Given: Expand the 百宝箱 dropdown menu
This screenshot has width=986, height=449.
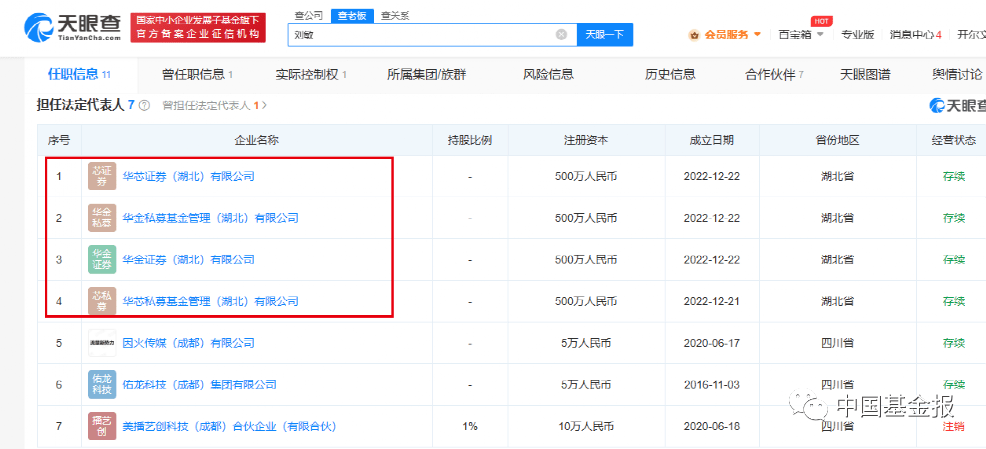Looking at the screenshot, I should (x=801, y=35).
